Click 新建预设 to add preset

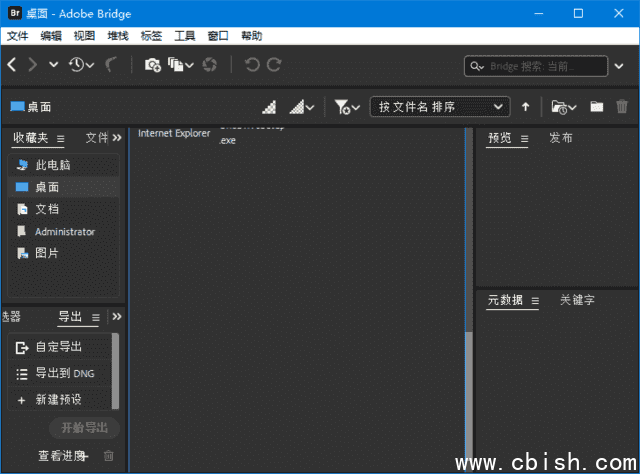point(60,400)
